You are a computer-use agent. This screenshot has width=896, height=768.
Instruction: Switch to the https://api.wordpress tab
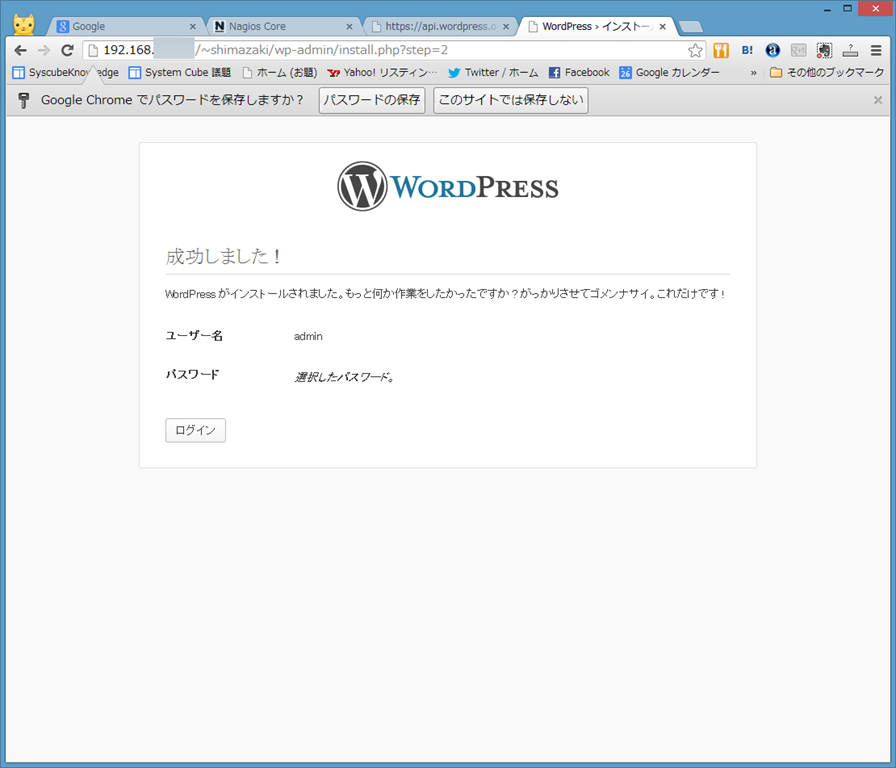click(x=440, y=26)
